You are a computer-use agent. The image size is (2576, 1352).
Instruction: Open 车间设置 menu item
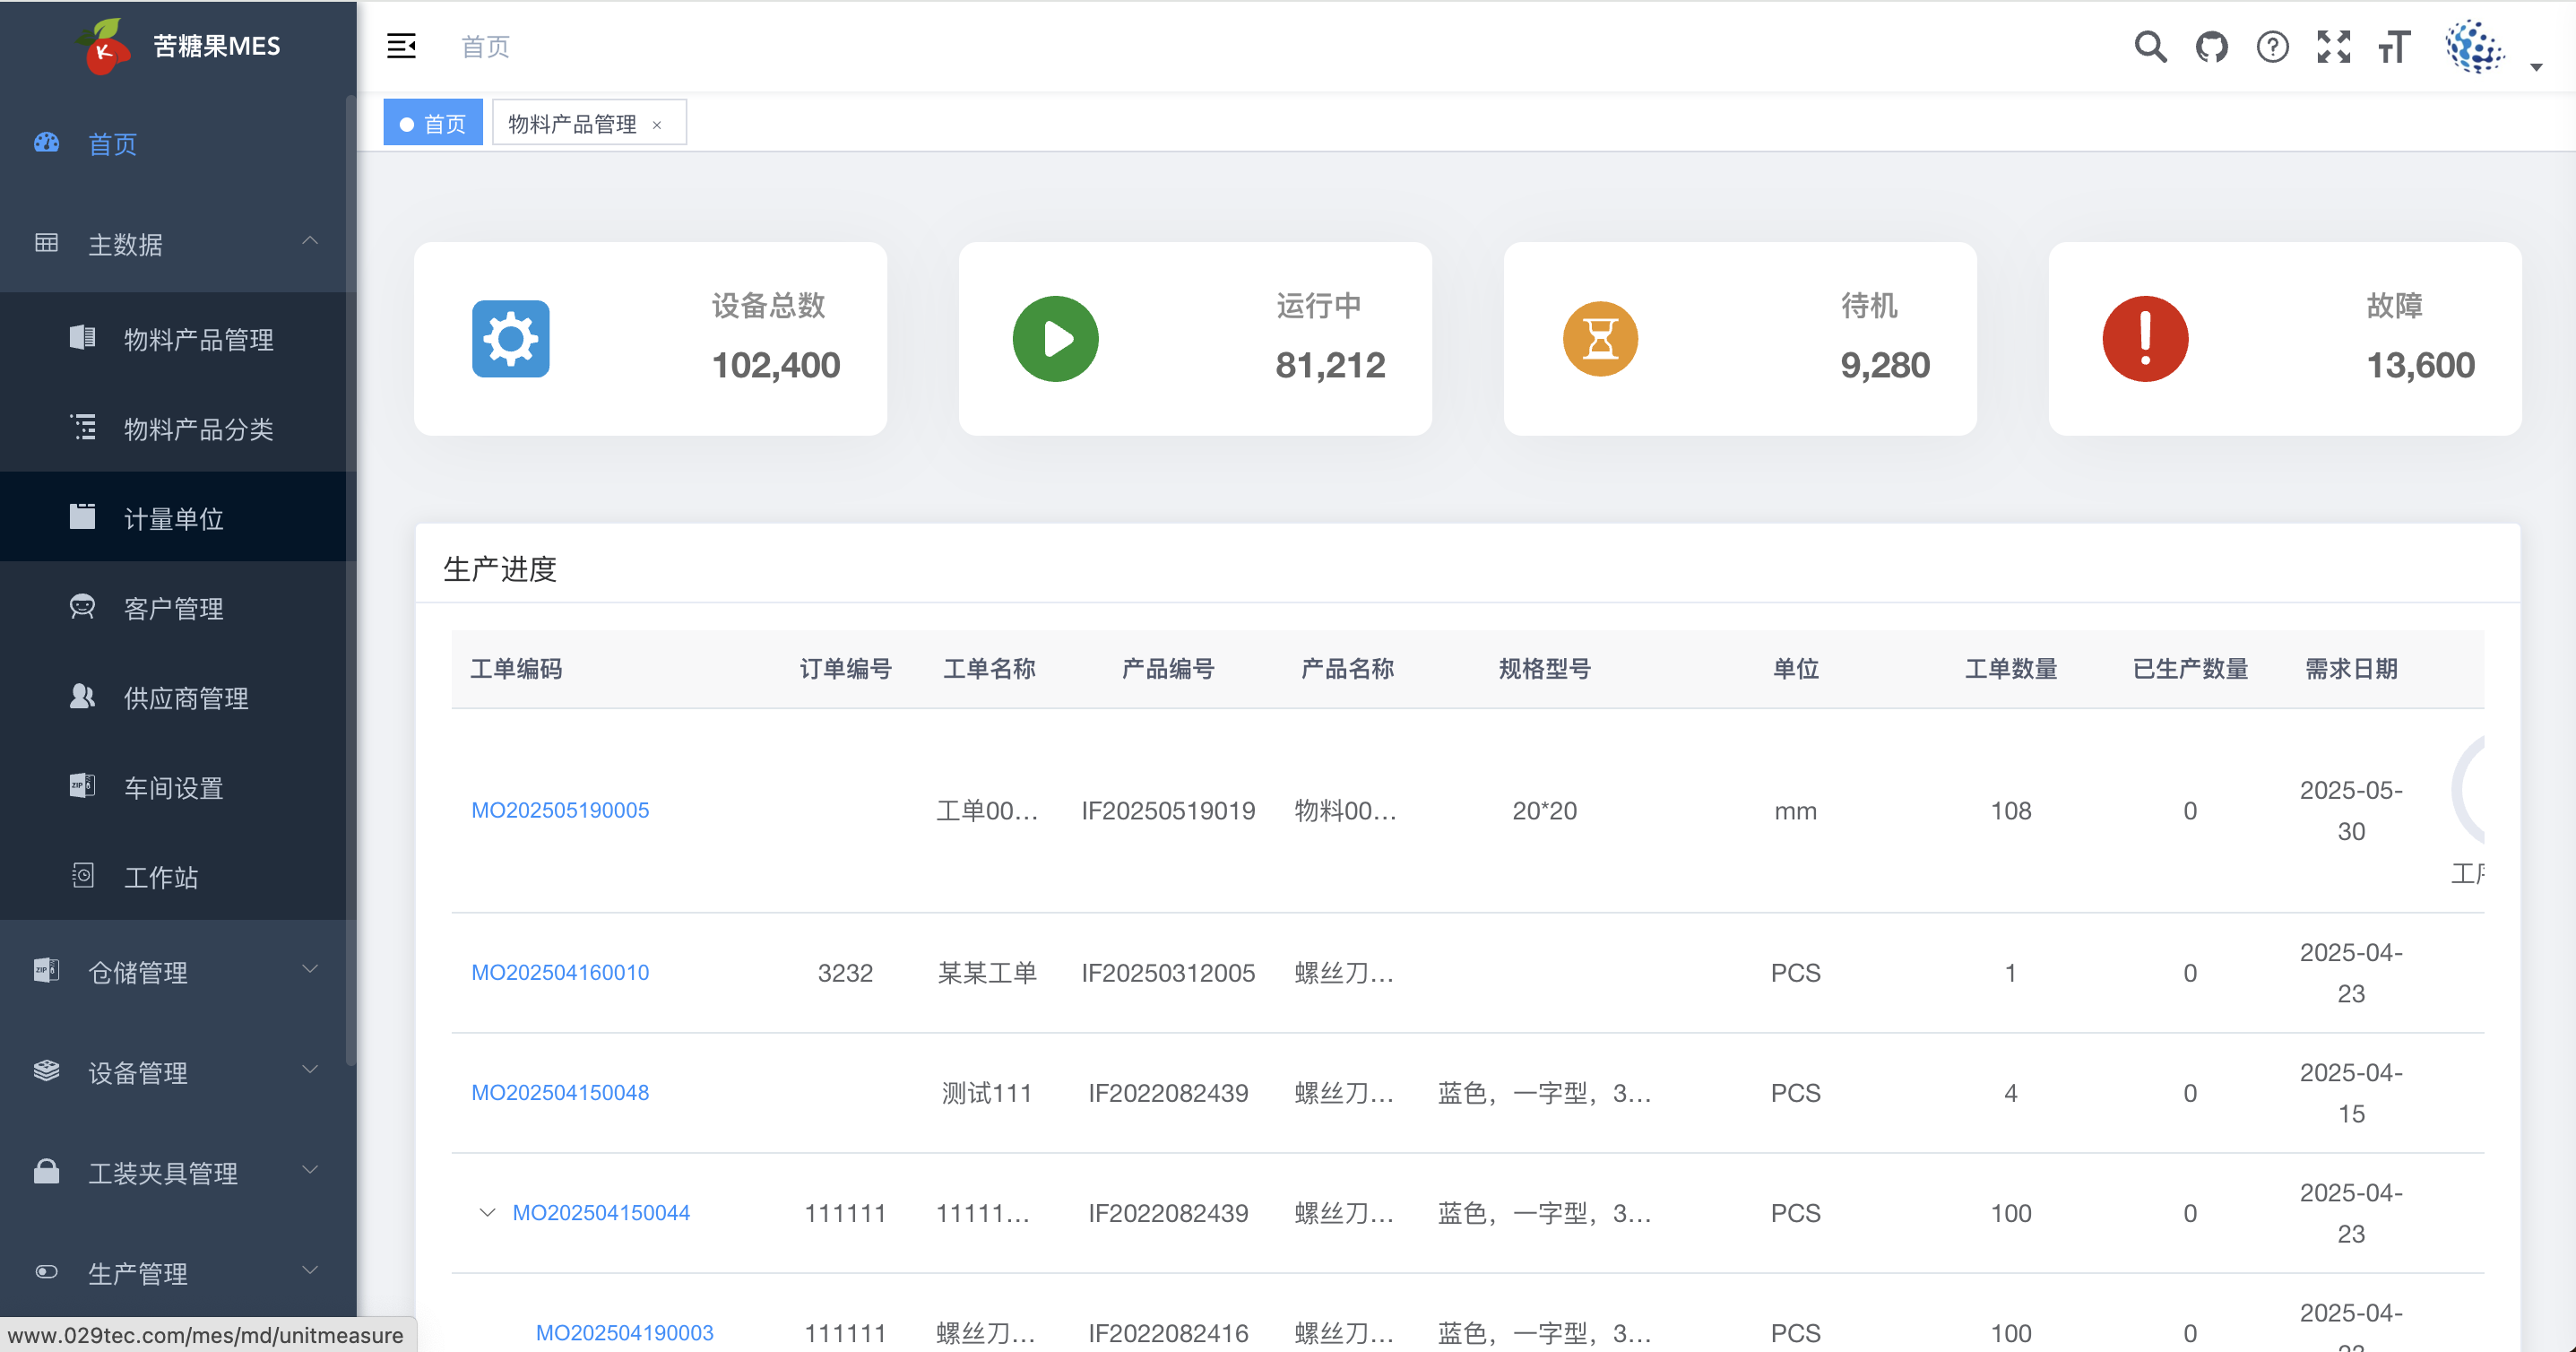pos(178,787)
